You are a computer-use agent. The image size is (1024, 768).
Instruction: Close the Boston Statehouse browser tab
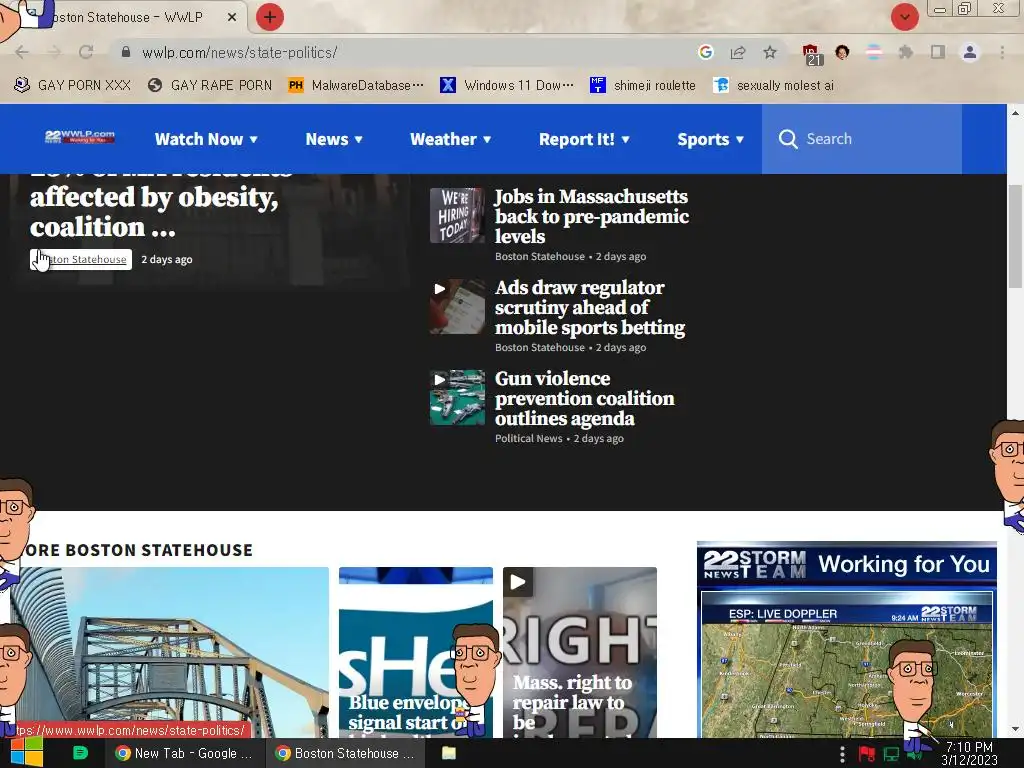click(232, 18)
